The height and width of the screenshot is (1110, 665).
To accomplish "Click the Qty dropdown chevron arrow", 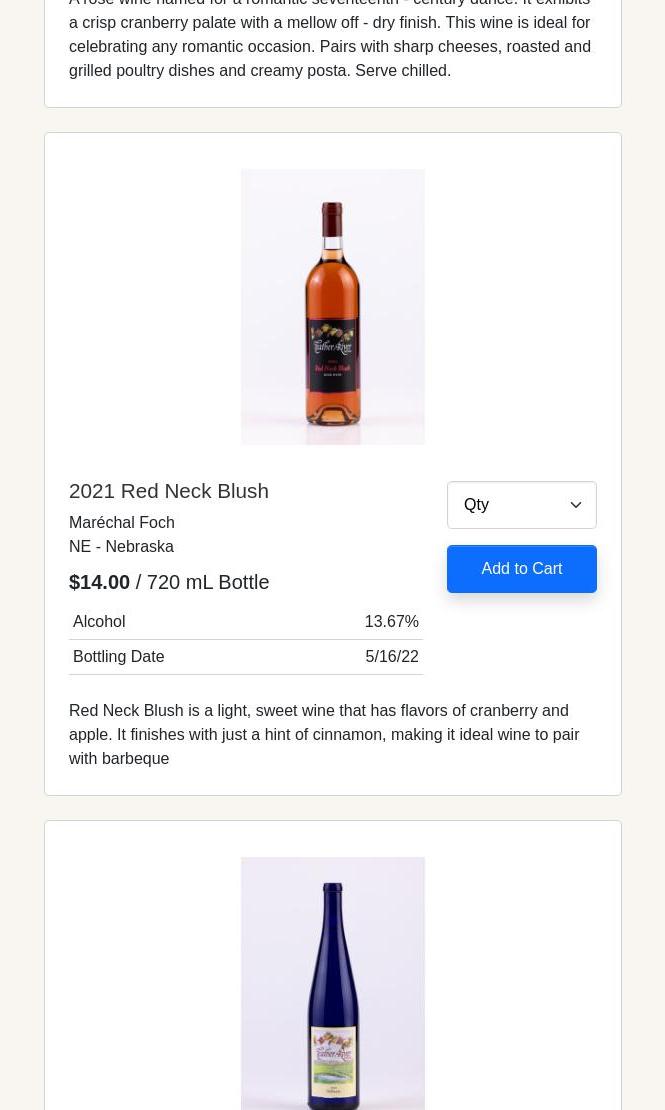I will click(x=576, y=505).
